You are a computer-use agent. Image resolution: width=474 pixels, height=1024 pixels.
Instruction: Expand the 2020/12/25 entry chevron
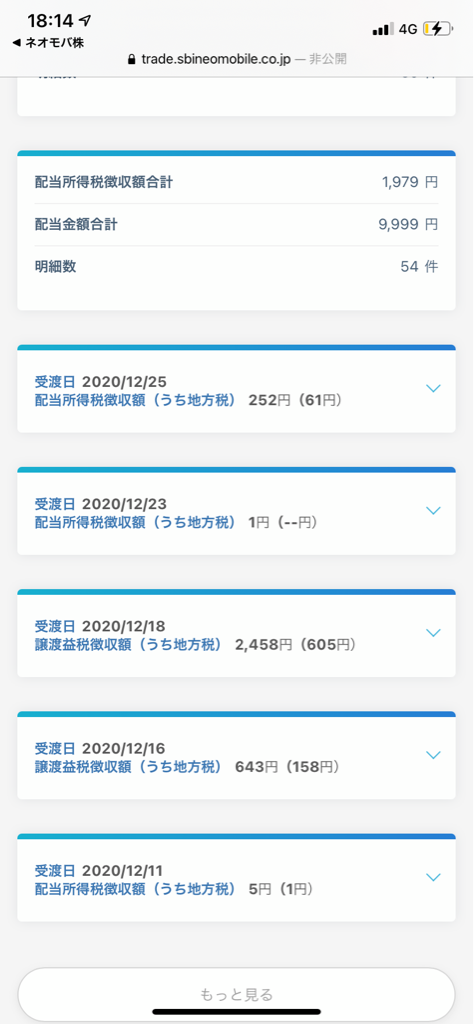(433, 389)
